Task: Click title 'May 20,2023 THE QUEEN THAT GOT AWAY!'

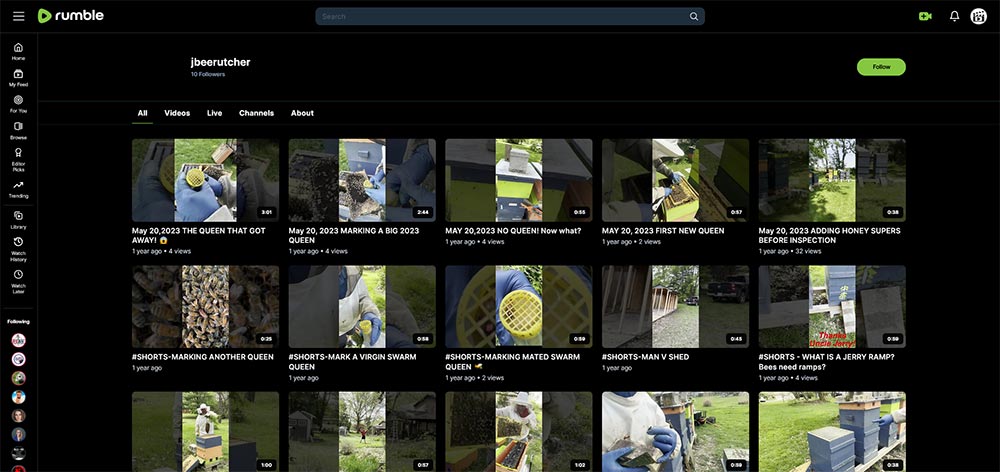Action: tap(199, 235)
